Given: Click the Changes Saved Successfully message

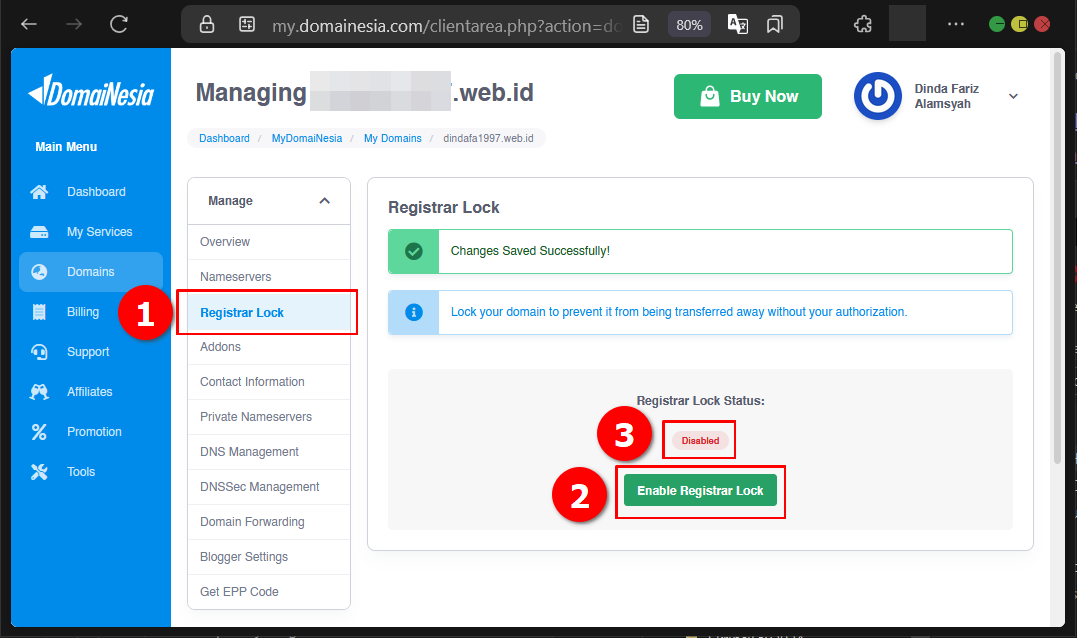Looking at the screenshot, I should click(x=530, y=251).
